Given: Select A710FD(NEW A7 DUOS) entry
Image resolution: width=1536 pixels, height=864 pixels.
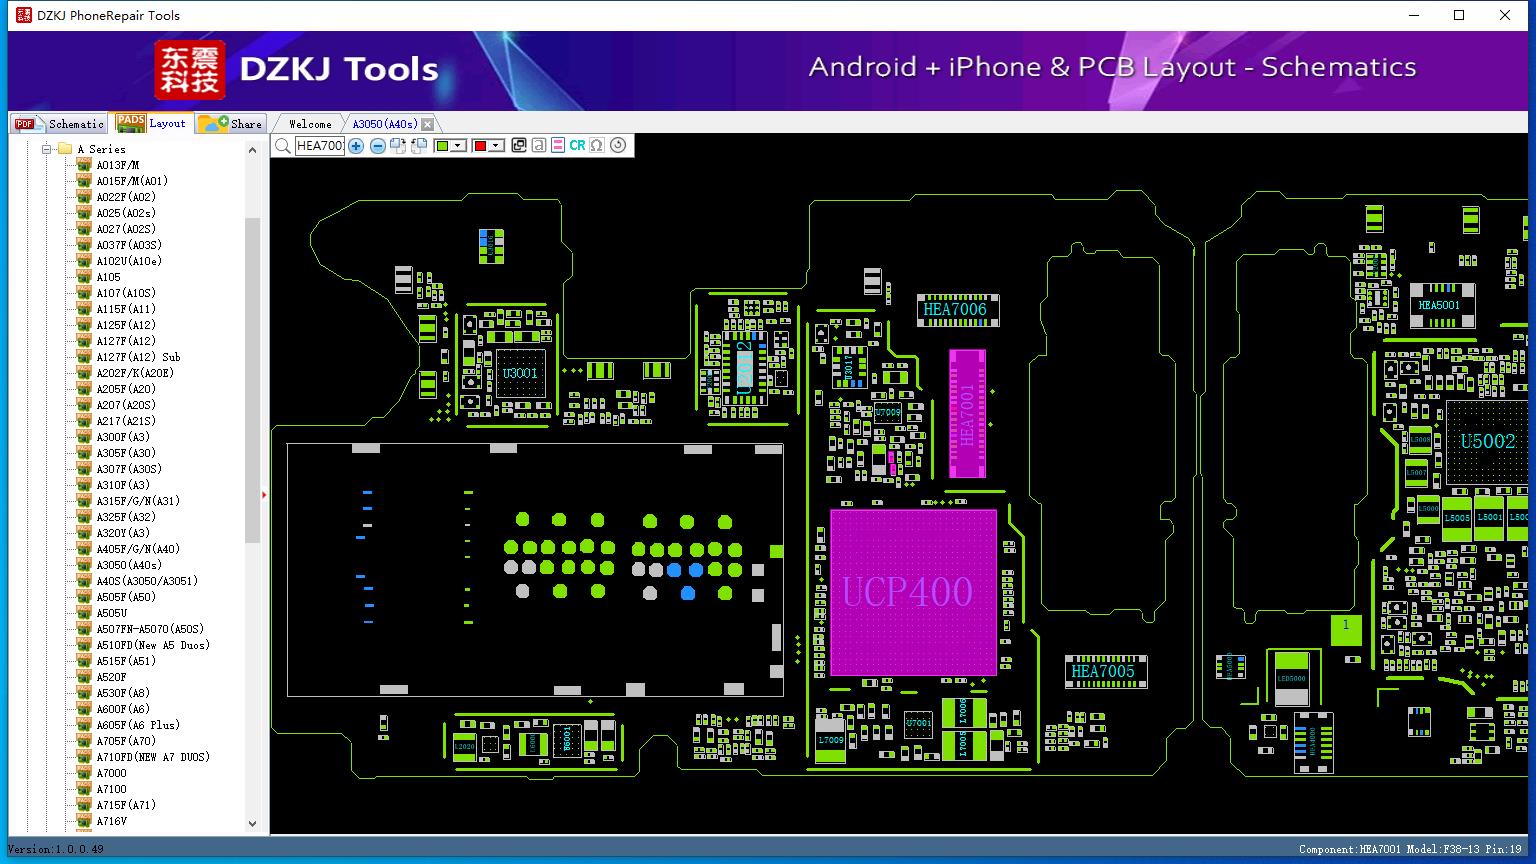Looking at the screenshot, I should [x=153, y=757].
